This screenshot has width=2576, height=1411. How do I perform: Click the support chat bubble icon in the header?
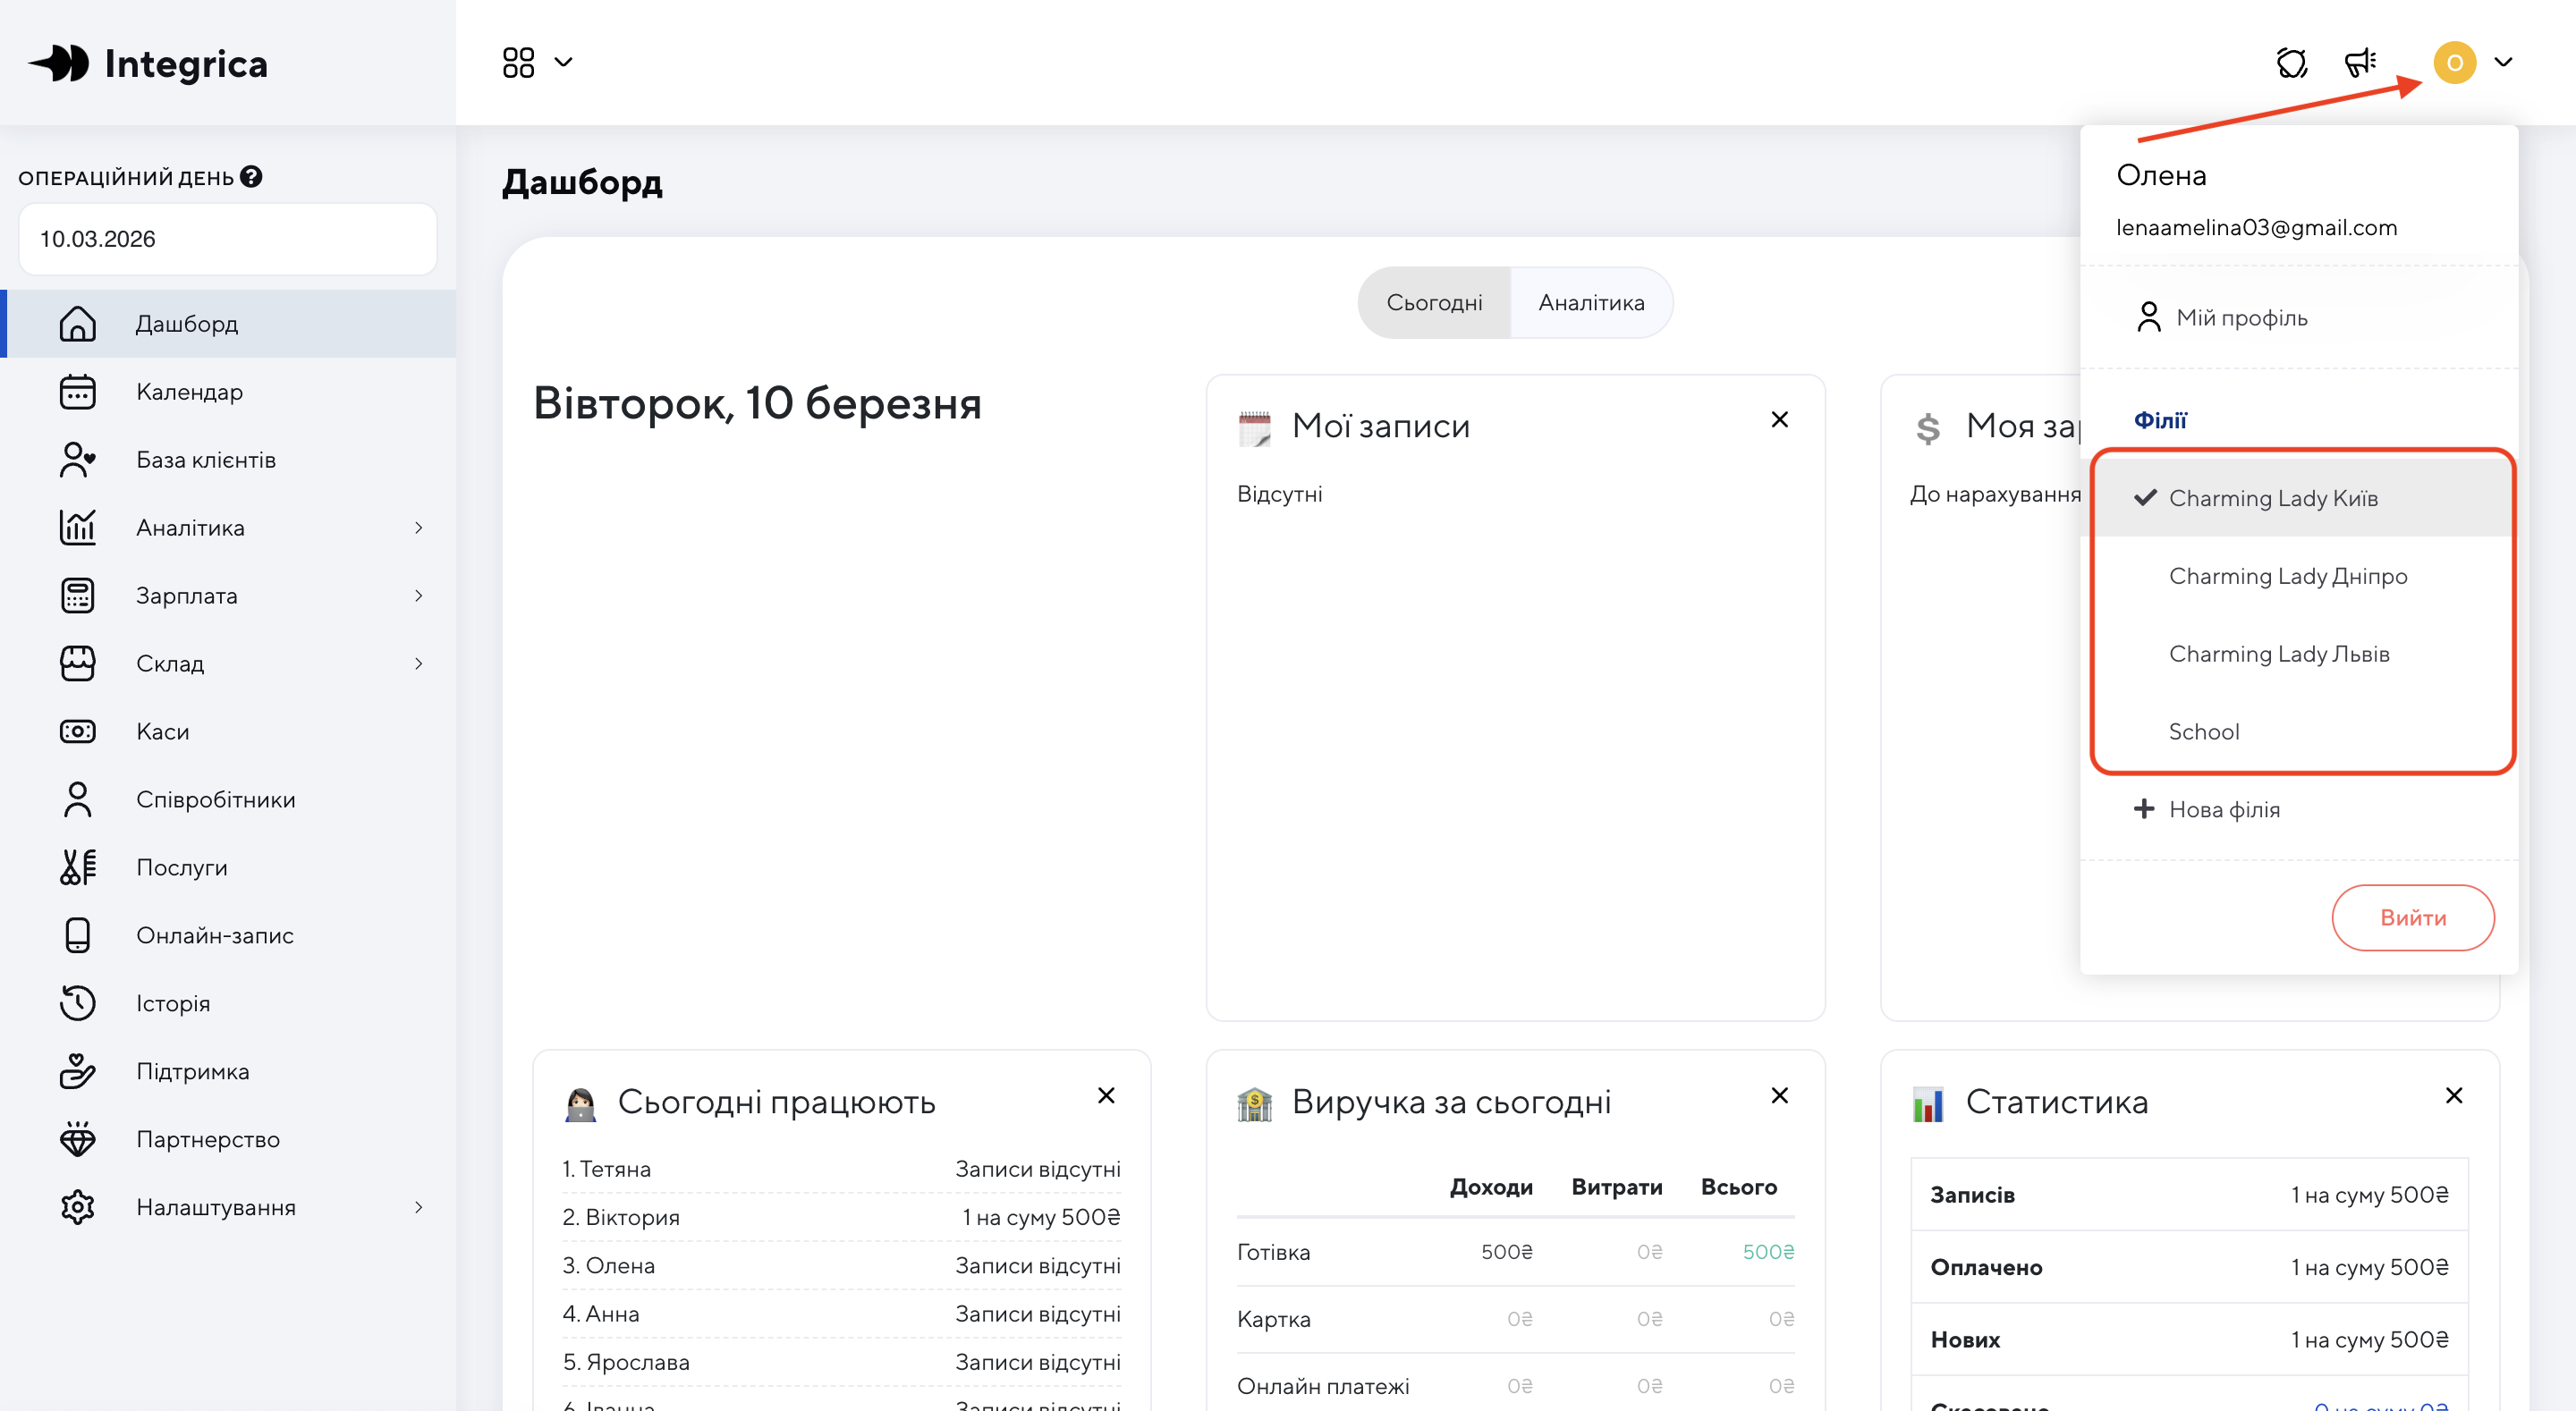2291,63
